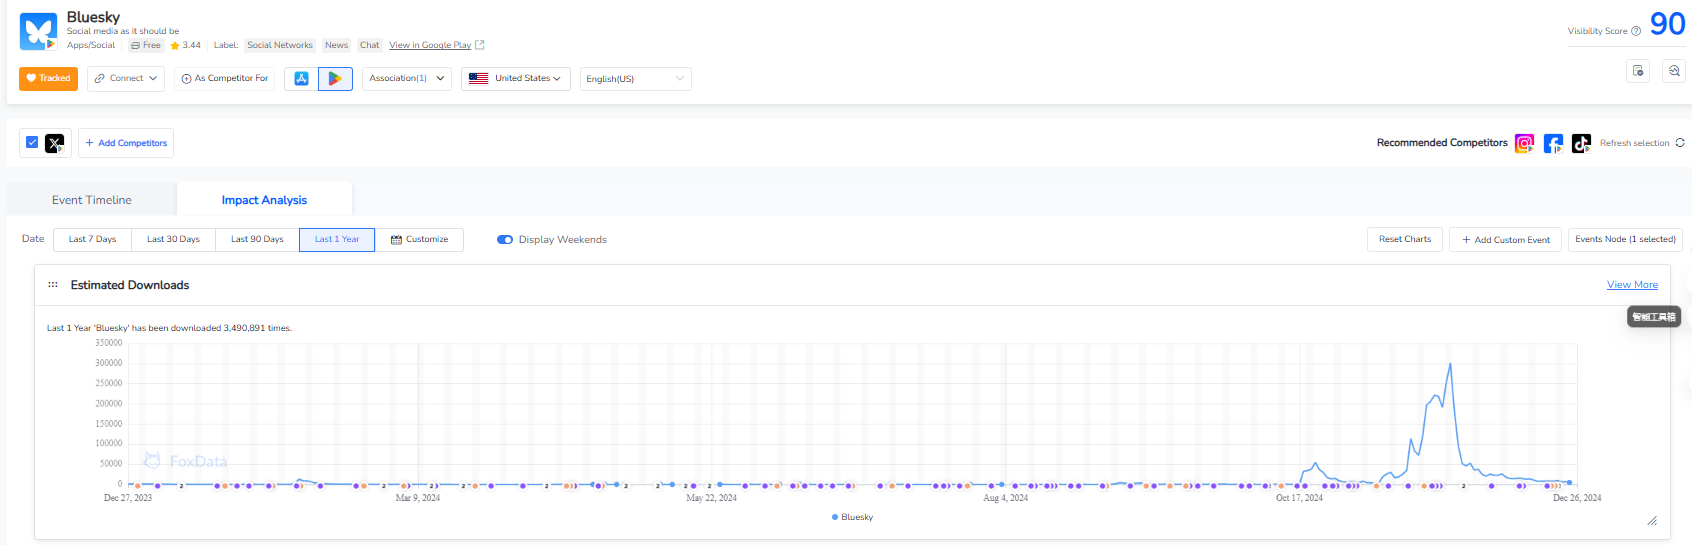Click the Reset Charts button

click(x=1405, y=240)
